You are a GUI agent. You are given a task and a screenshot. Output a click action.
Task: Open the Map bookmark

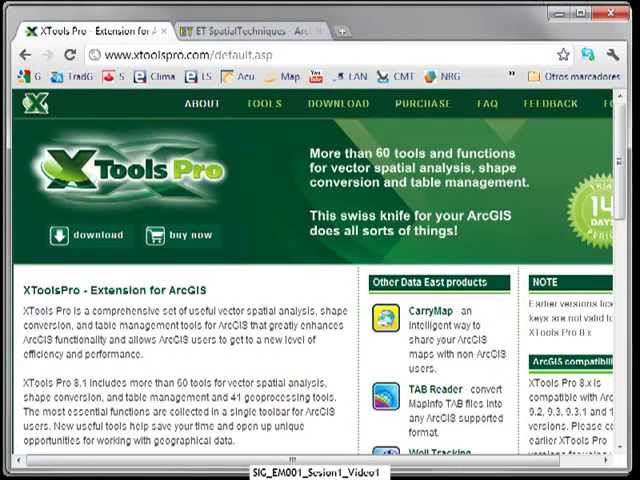point(282,76)
